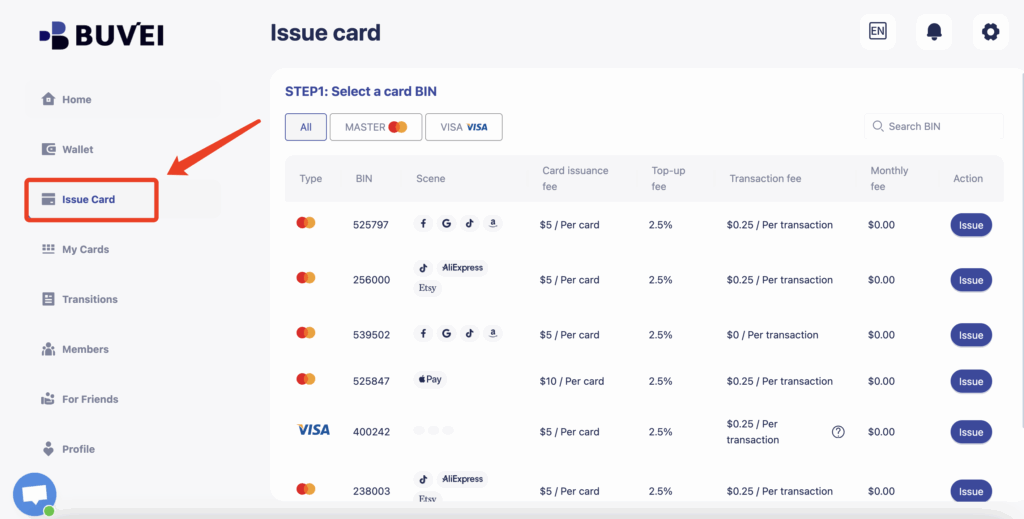Filter card BINs by VISA
This screenshot has width=1024, height=519.
[463, 127]
